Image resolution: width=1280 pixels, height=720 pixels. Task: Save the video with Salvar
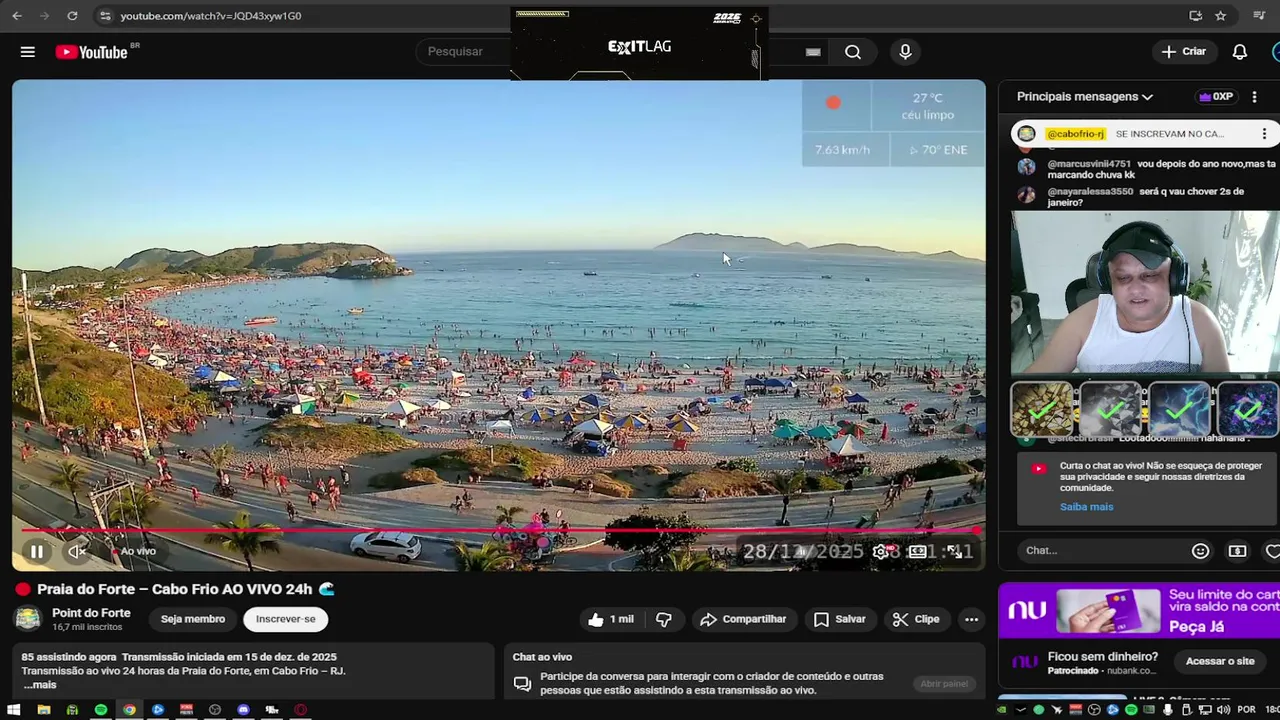pyautogui.click(x=839, y=619)
